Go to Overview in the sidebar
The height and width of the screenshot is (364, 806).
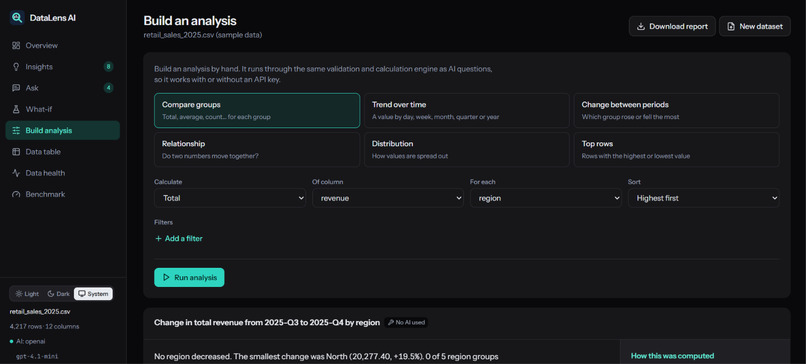coord(63,46)
